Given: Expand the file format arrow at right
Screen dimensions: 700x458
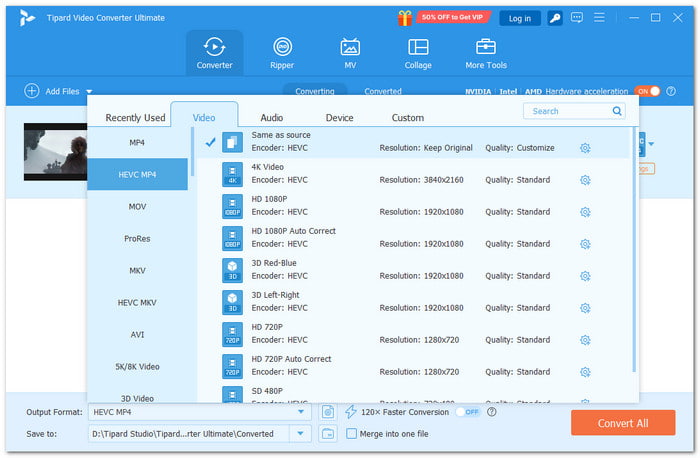Looking at the screenshot, I should coord(651,144).
